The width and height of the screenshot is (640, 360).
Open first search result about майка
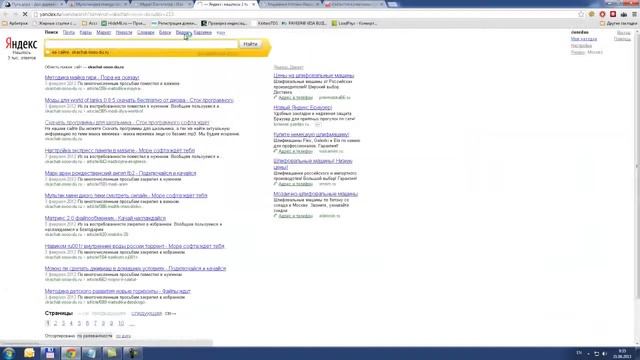click(x=92, y=78)
